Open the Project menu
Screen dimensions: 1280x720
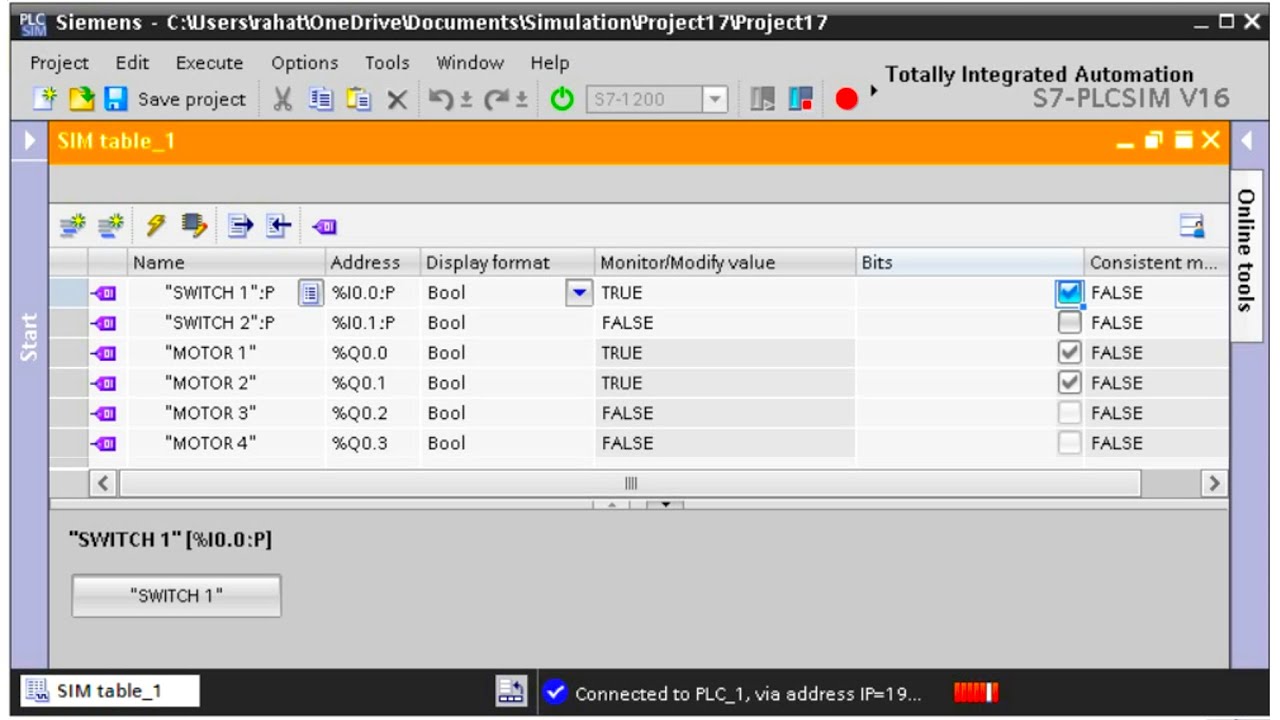pos(59,63)
